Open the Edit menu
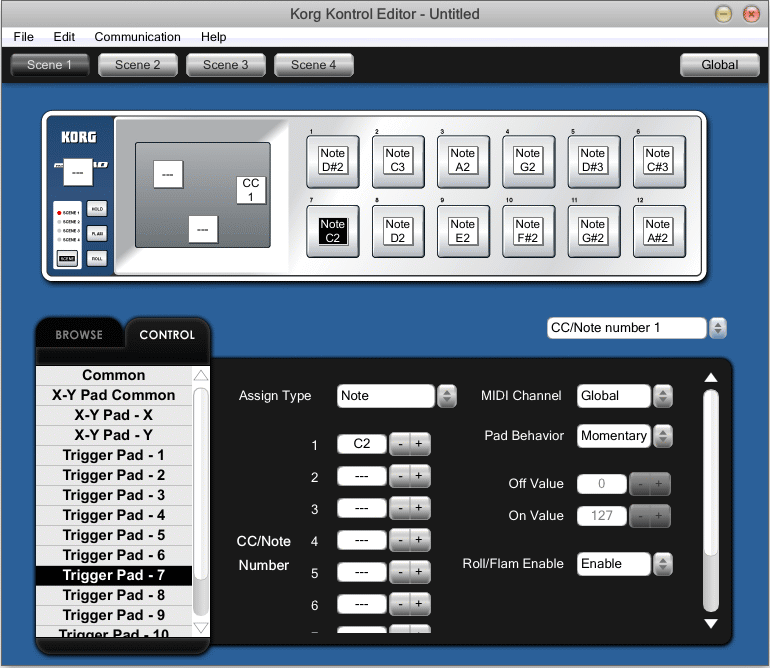The image size is (770, 668). (x=64, y=37)
